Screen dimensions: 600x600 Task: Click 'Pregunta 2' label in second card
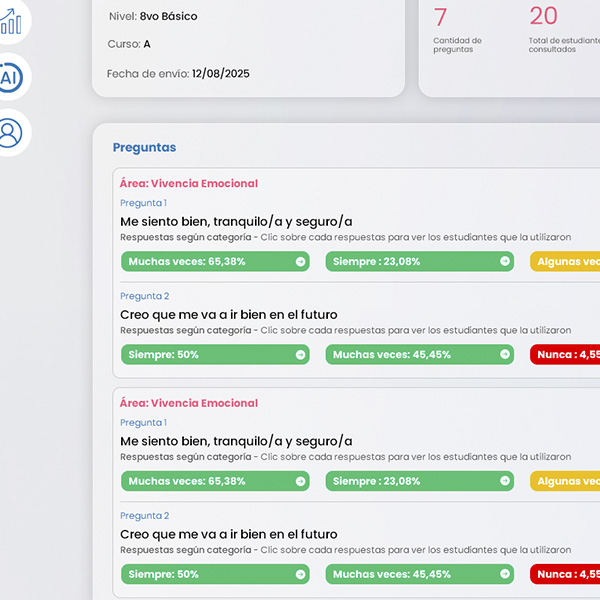[x=144, y=516]
